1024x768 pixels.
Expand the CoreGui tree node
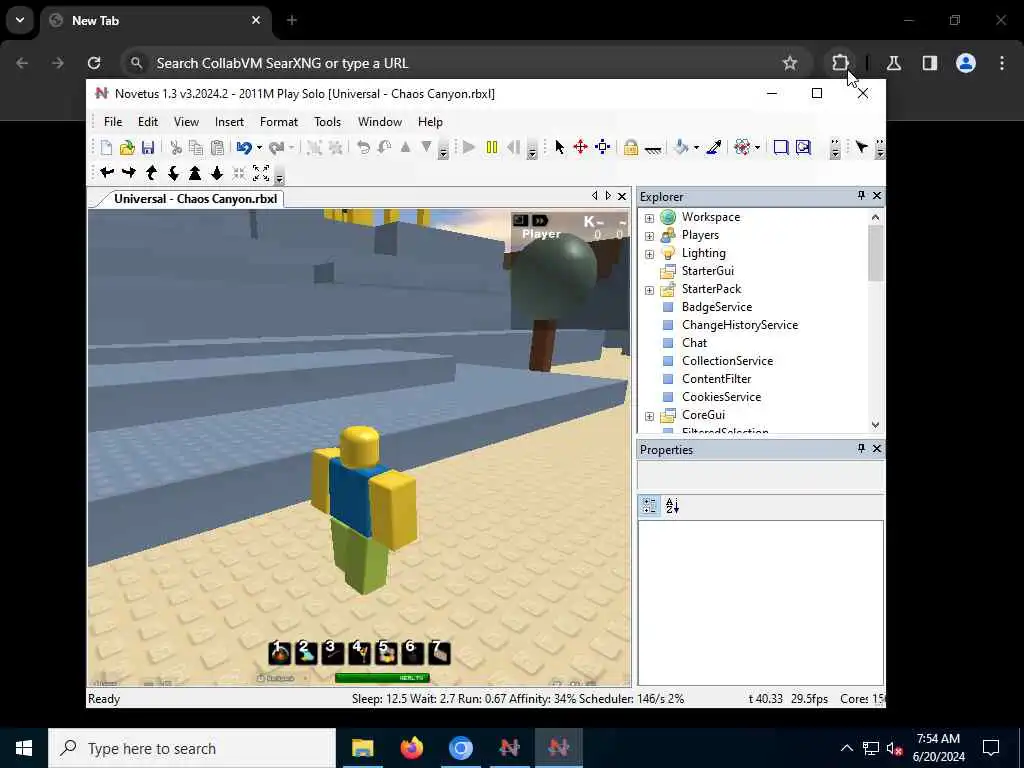[649, 416]
